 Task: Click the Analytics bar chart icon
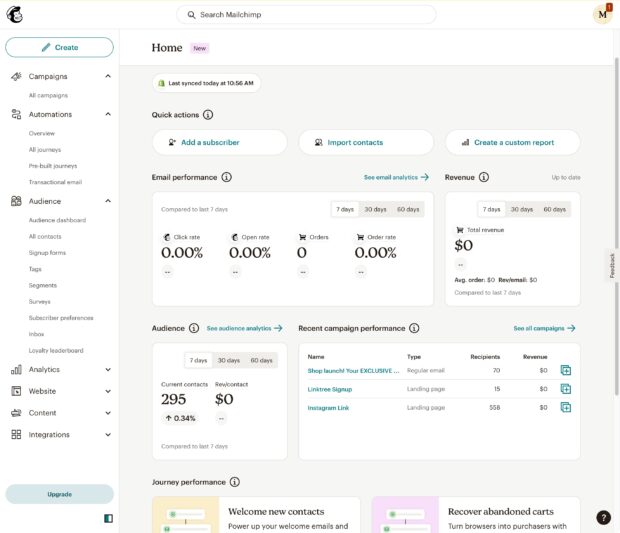16,370
